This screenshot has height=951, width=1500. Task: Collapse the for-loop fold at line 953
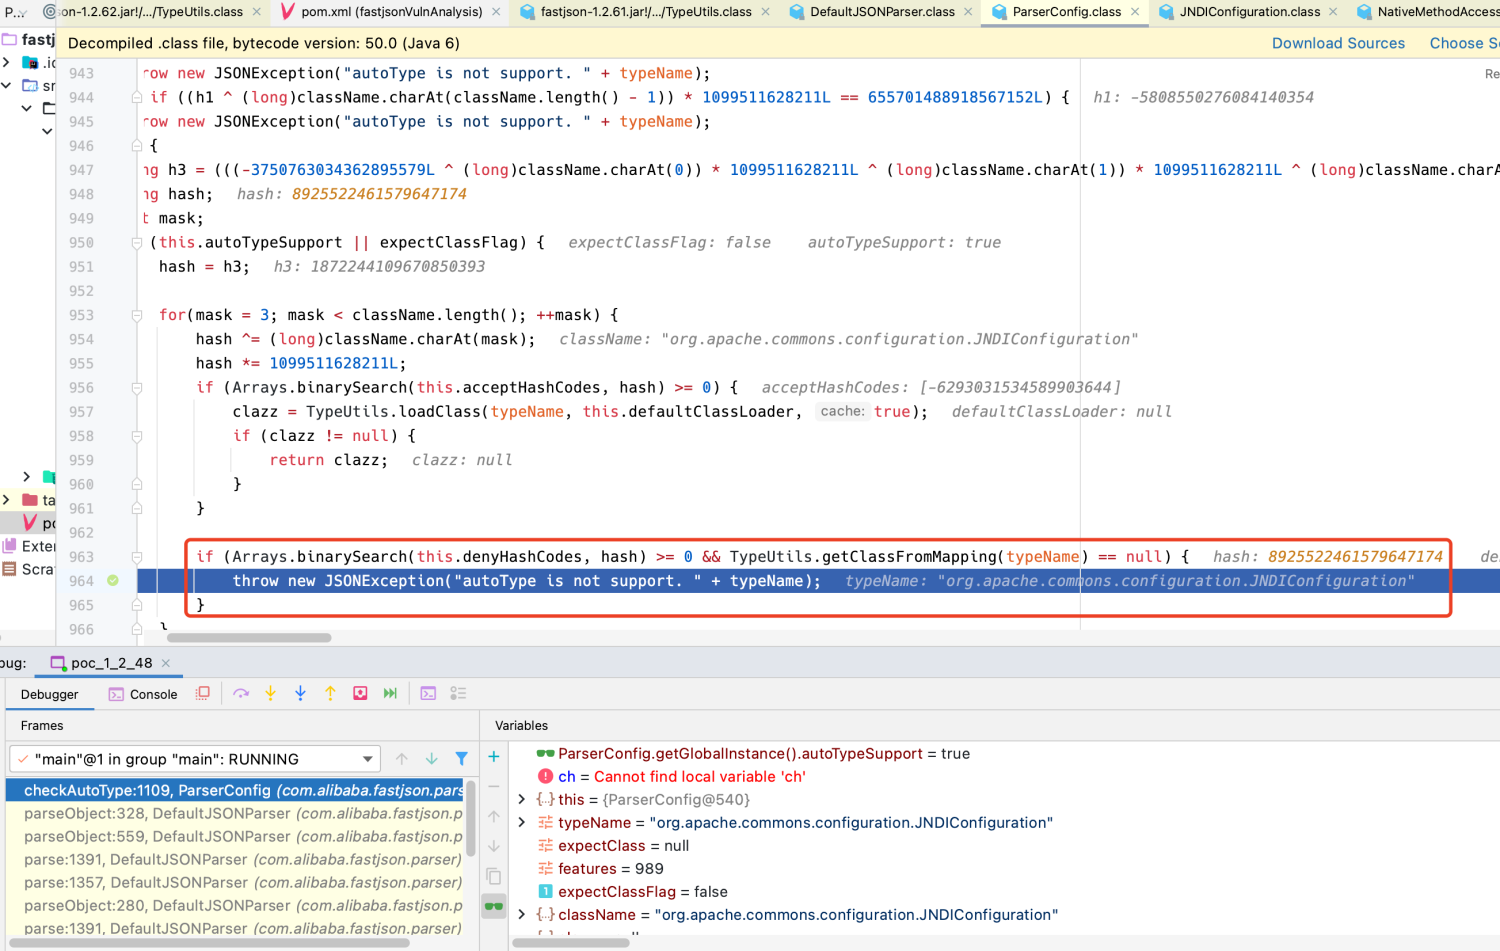pyautogui.click(x=137, y=315)
